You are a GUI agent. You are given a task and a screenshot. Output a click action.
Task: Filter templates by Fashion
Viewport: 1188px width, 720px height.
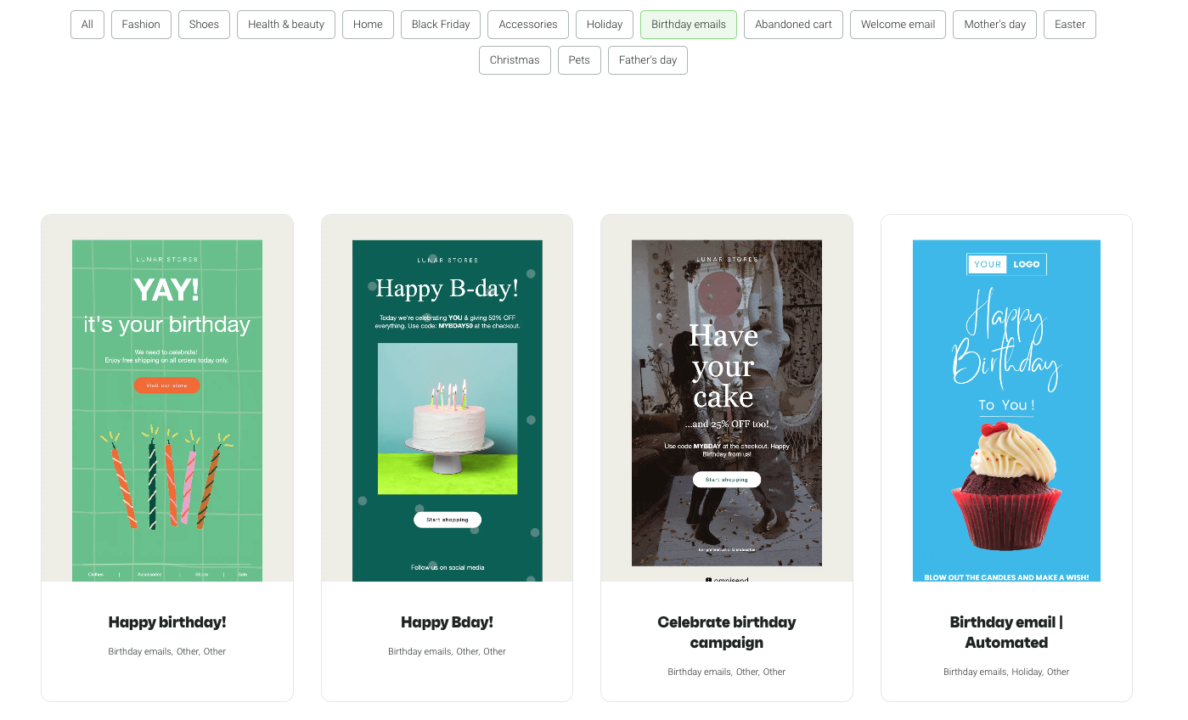pyautogui.click(x=141, y=24)
